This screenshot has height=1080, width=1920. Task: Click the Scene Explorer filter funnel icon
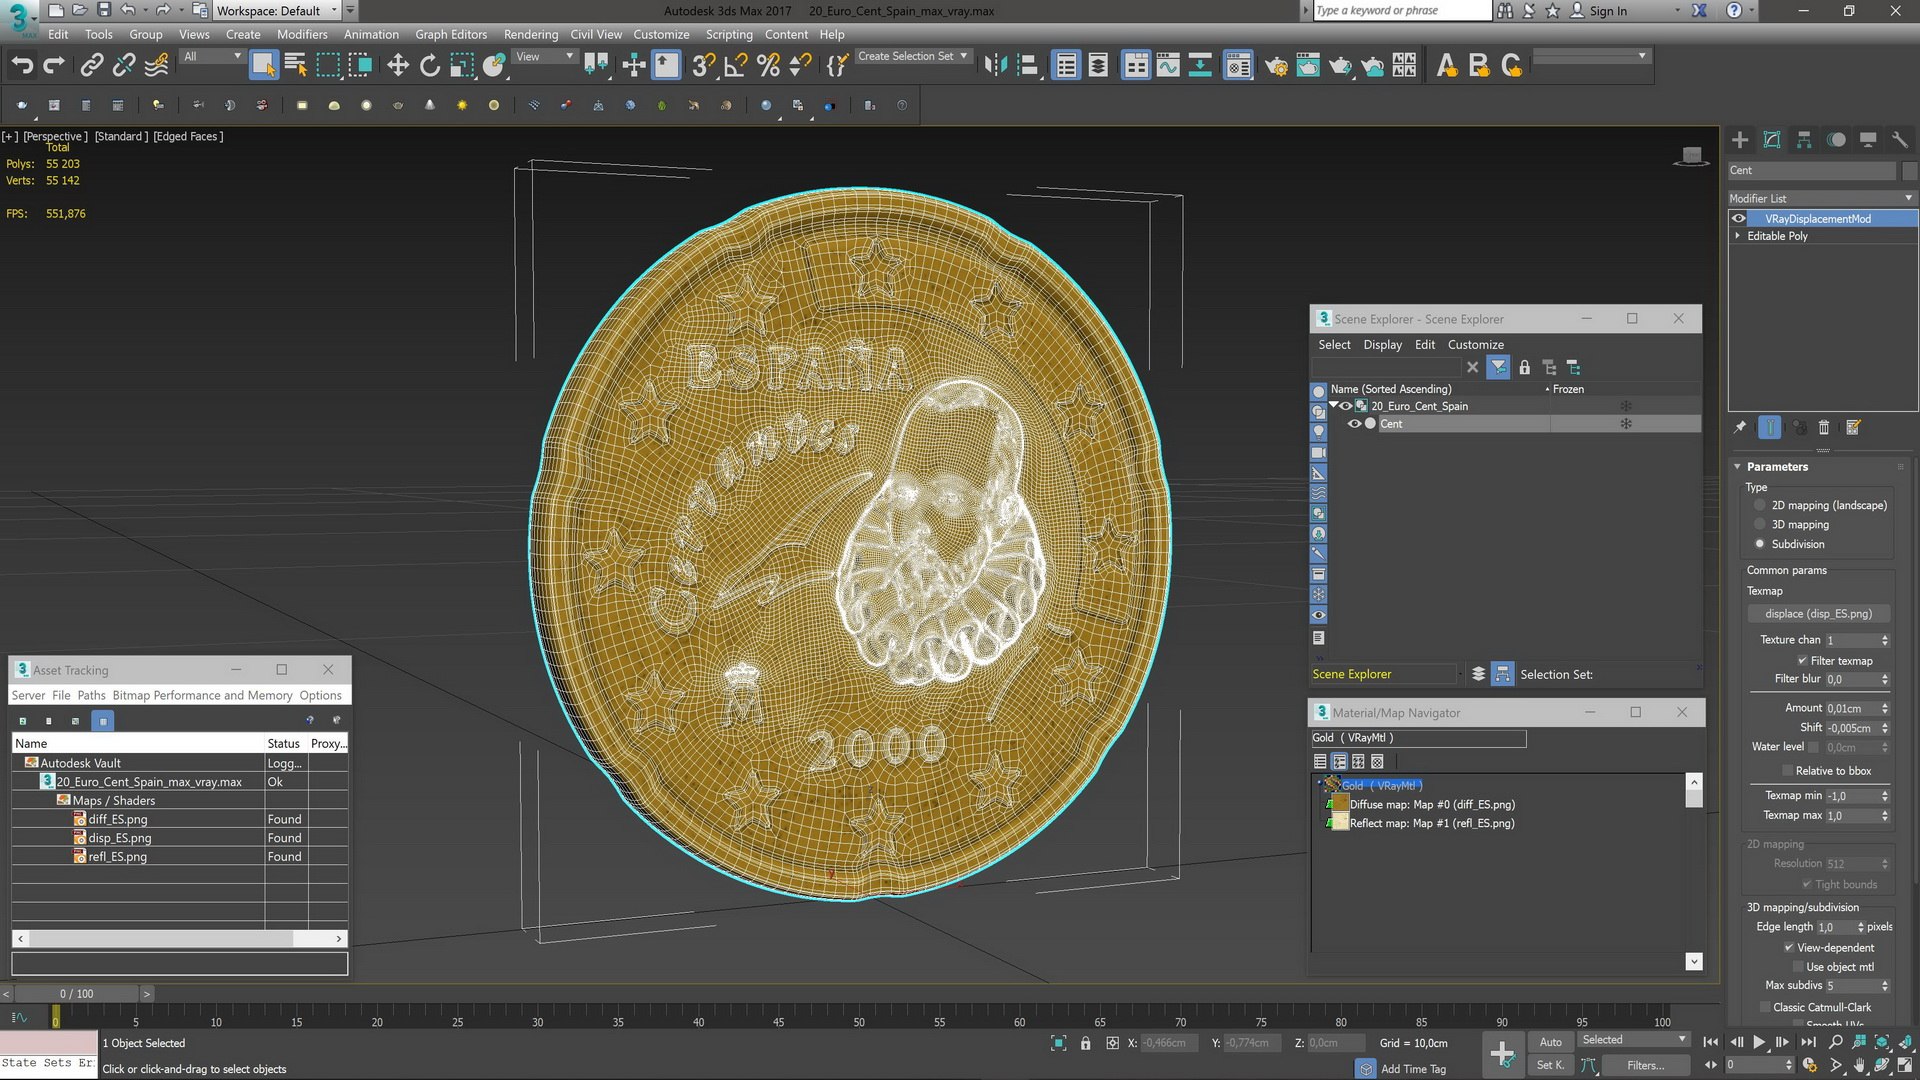click(x=1498, y=368)
